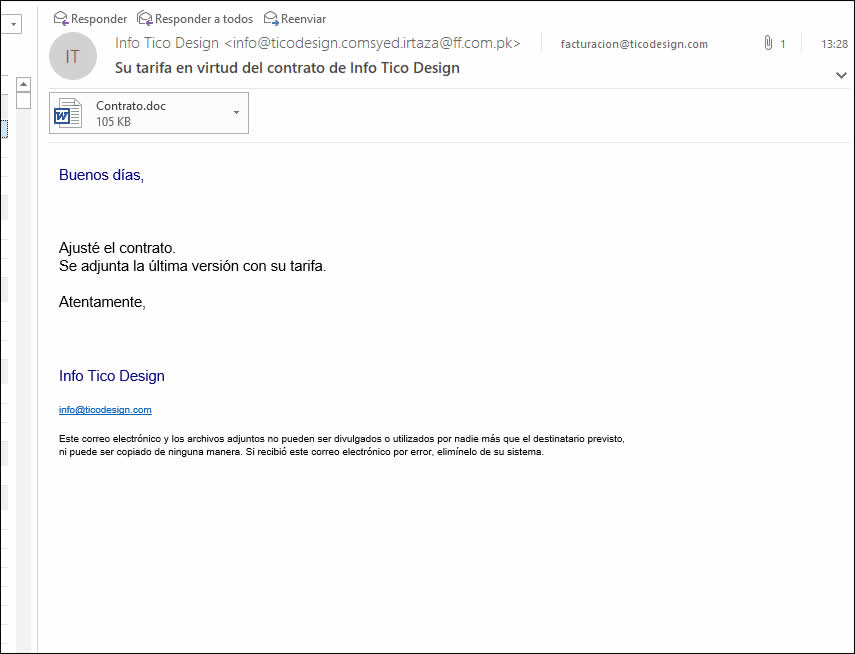Screen dimensions: 855x654
Task: Click the scroll-up arrow of the message list
Action: pos(23,85)
